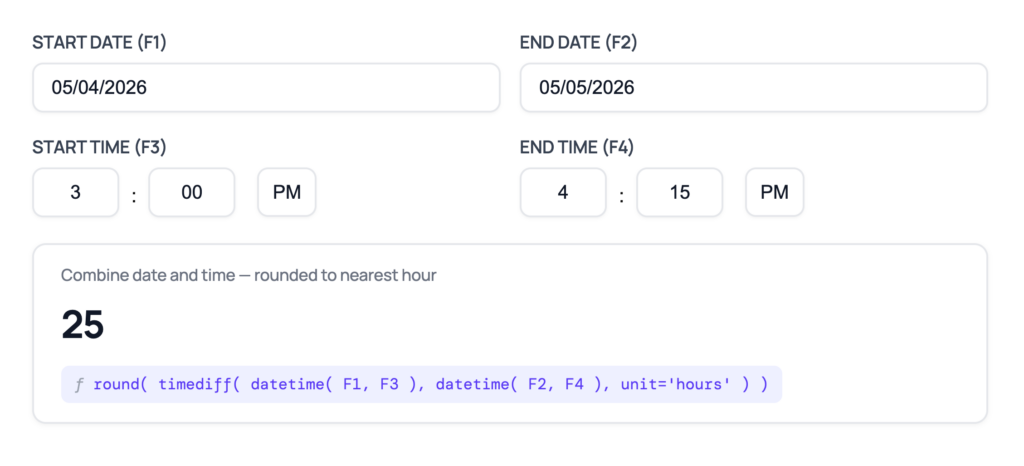The image size is (1024, 466).
Task: Click the function f icon before the formula
Action: [79, 384]
